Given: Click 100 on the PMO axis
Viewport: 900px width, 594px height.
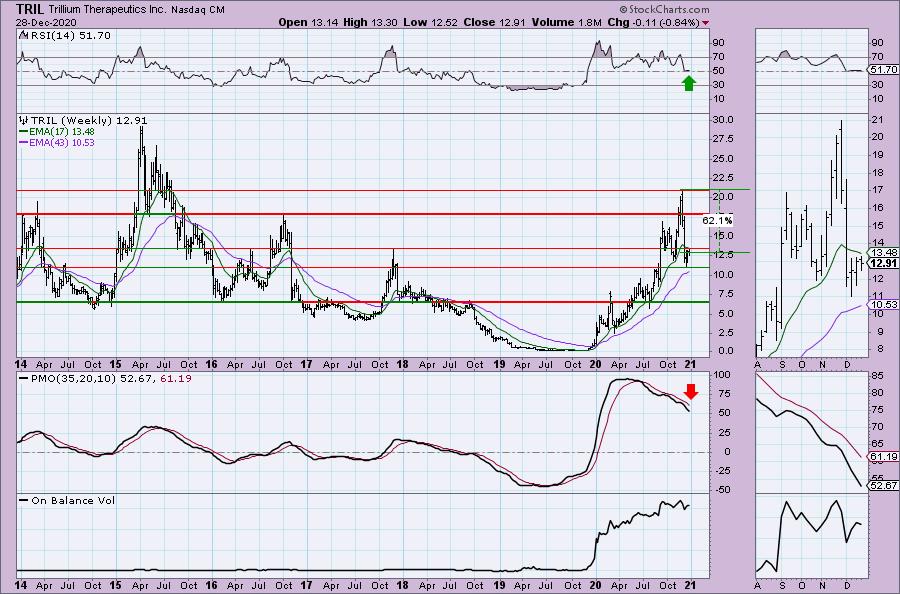Looking at the screenshot, I should click(722, 375).
